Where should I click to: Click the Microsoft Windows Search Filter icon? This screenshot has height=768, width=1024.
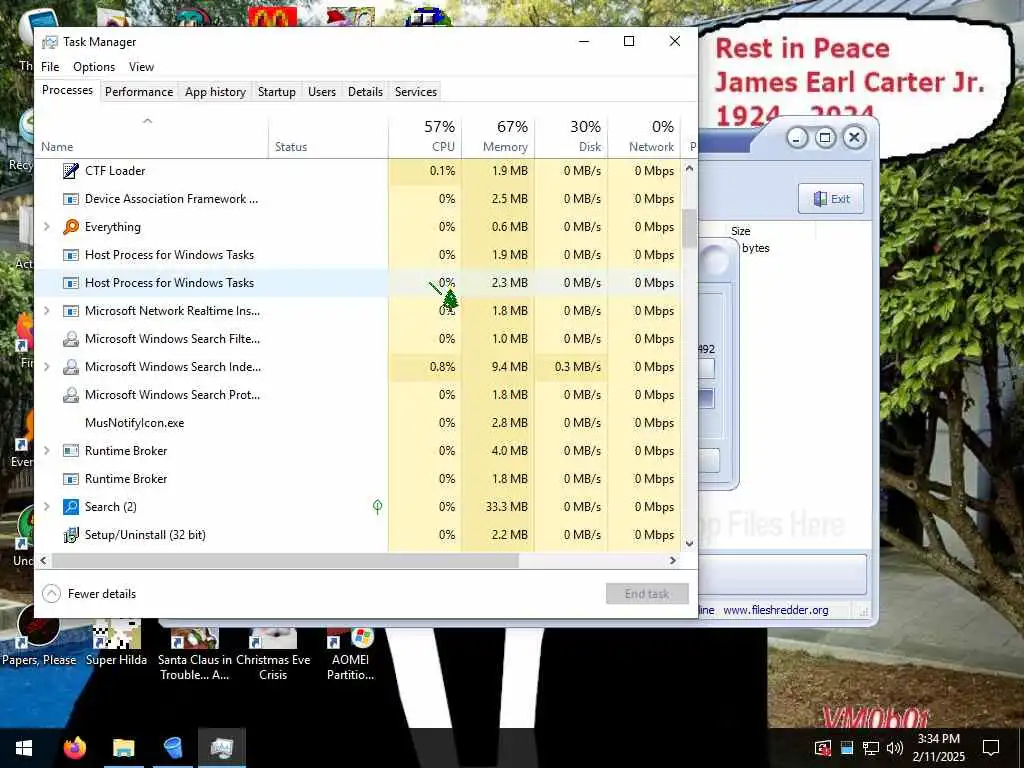pyautogui.click(x=71, y=339)
